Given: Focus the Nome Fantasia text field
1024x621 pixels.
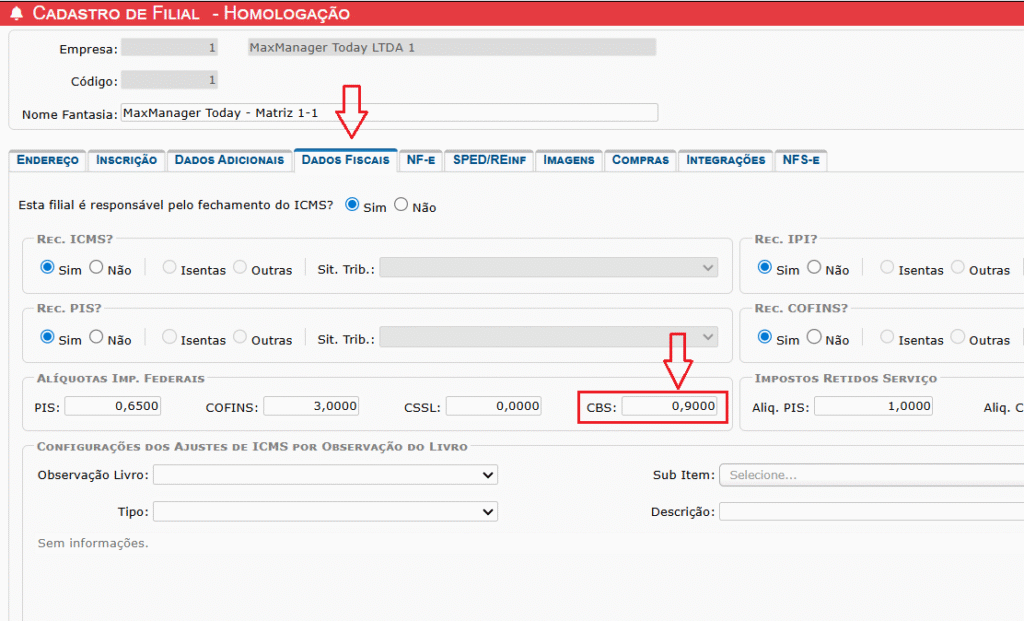Looking at the screenshot, I should pyautogui.click(x=389, y=113).
